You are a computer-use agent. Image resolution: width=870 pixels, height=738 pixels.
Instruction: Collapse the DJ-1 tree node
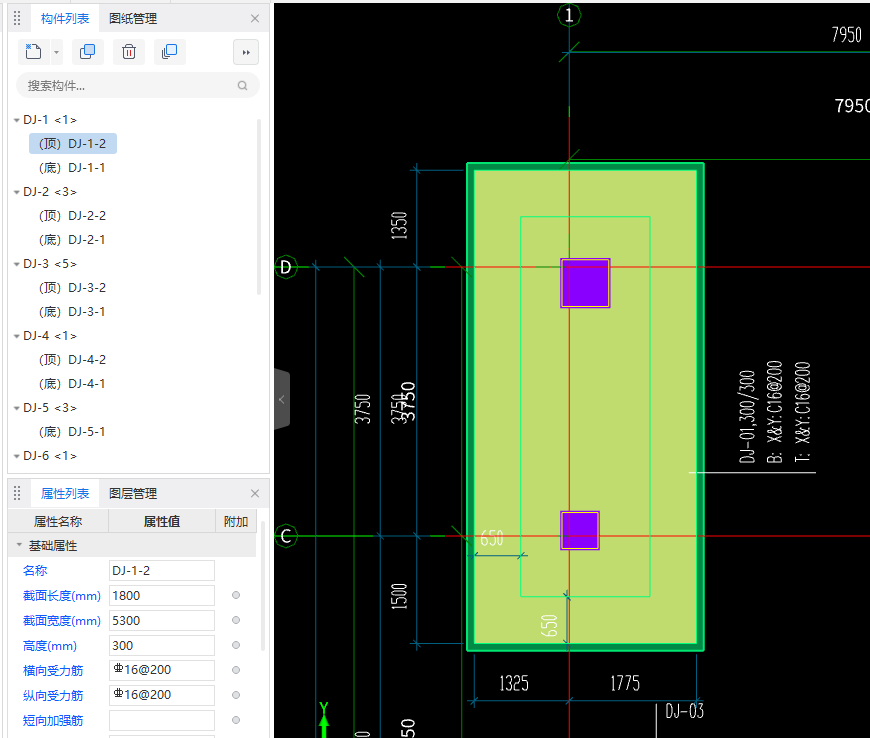pos(17,120)
